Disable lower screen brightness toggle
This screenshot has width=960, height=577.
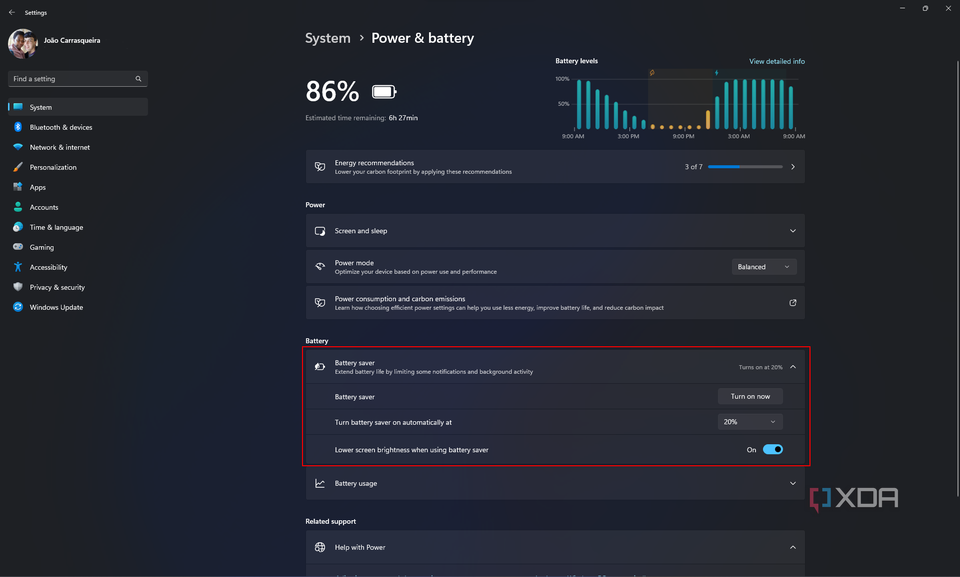point(773,450)
